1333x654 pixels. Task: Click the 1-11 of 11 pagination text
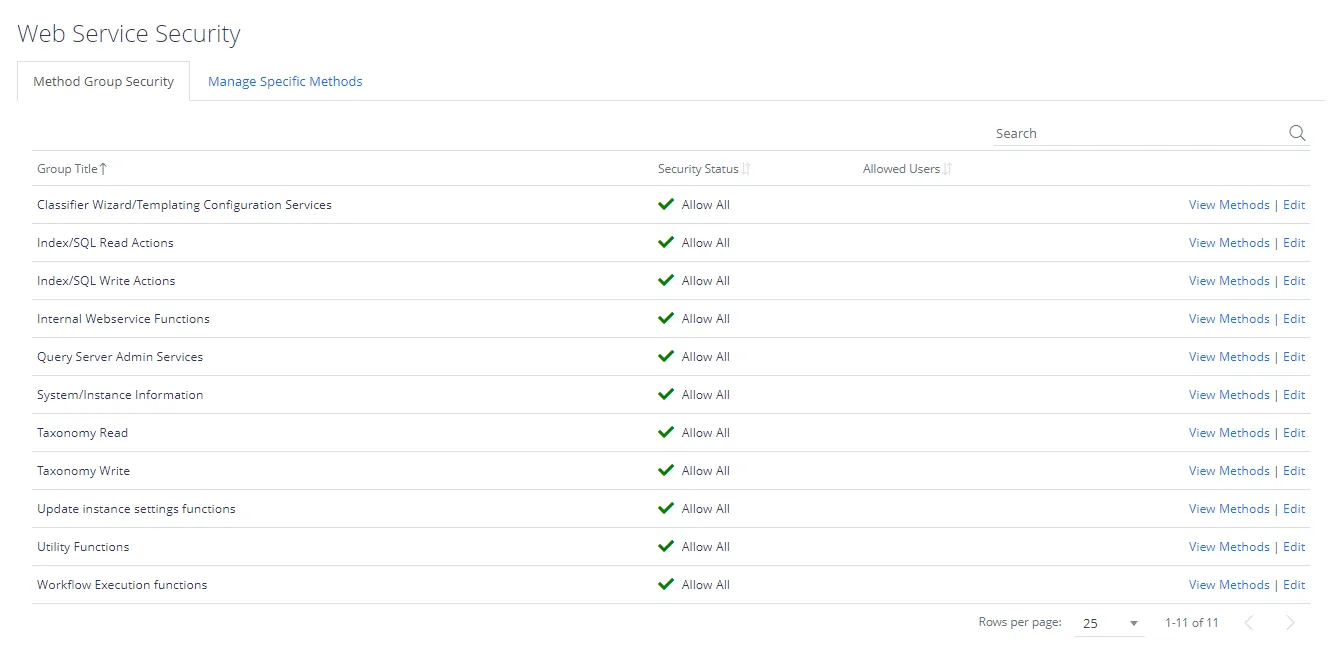tap(1192, 623)
